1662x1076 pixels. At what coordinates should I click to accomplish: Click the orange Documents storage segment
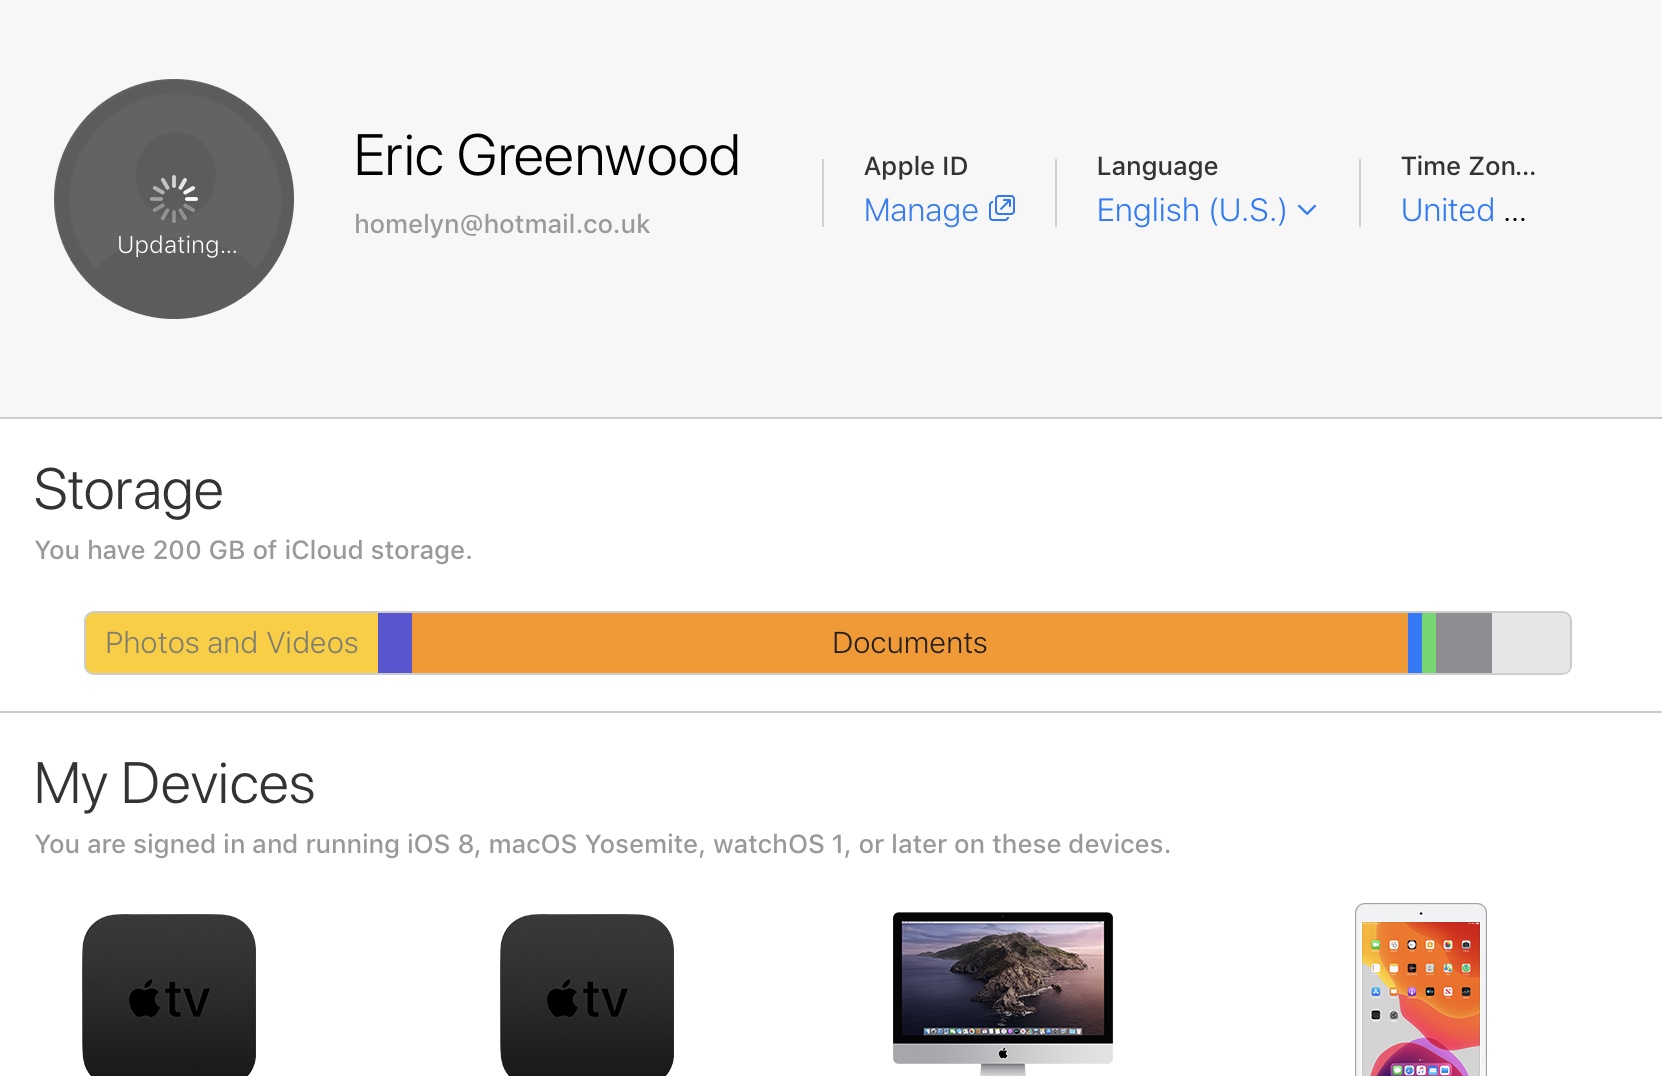pos(909,643)
